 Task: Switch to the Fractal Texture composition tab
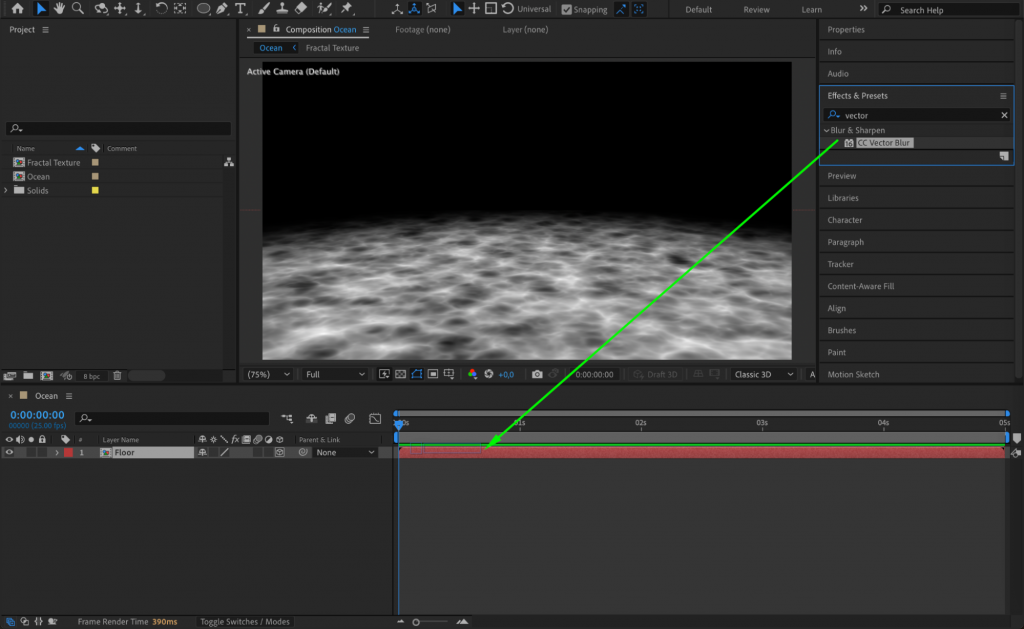pyautogui.click(x=332, y=47)
